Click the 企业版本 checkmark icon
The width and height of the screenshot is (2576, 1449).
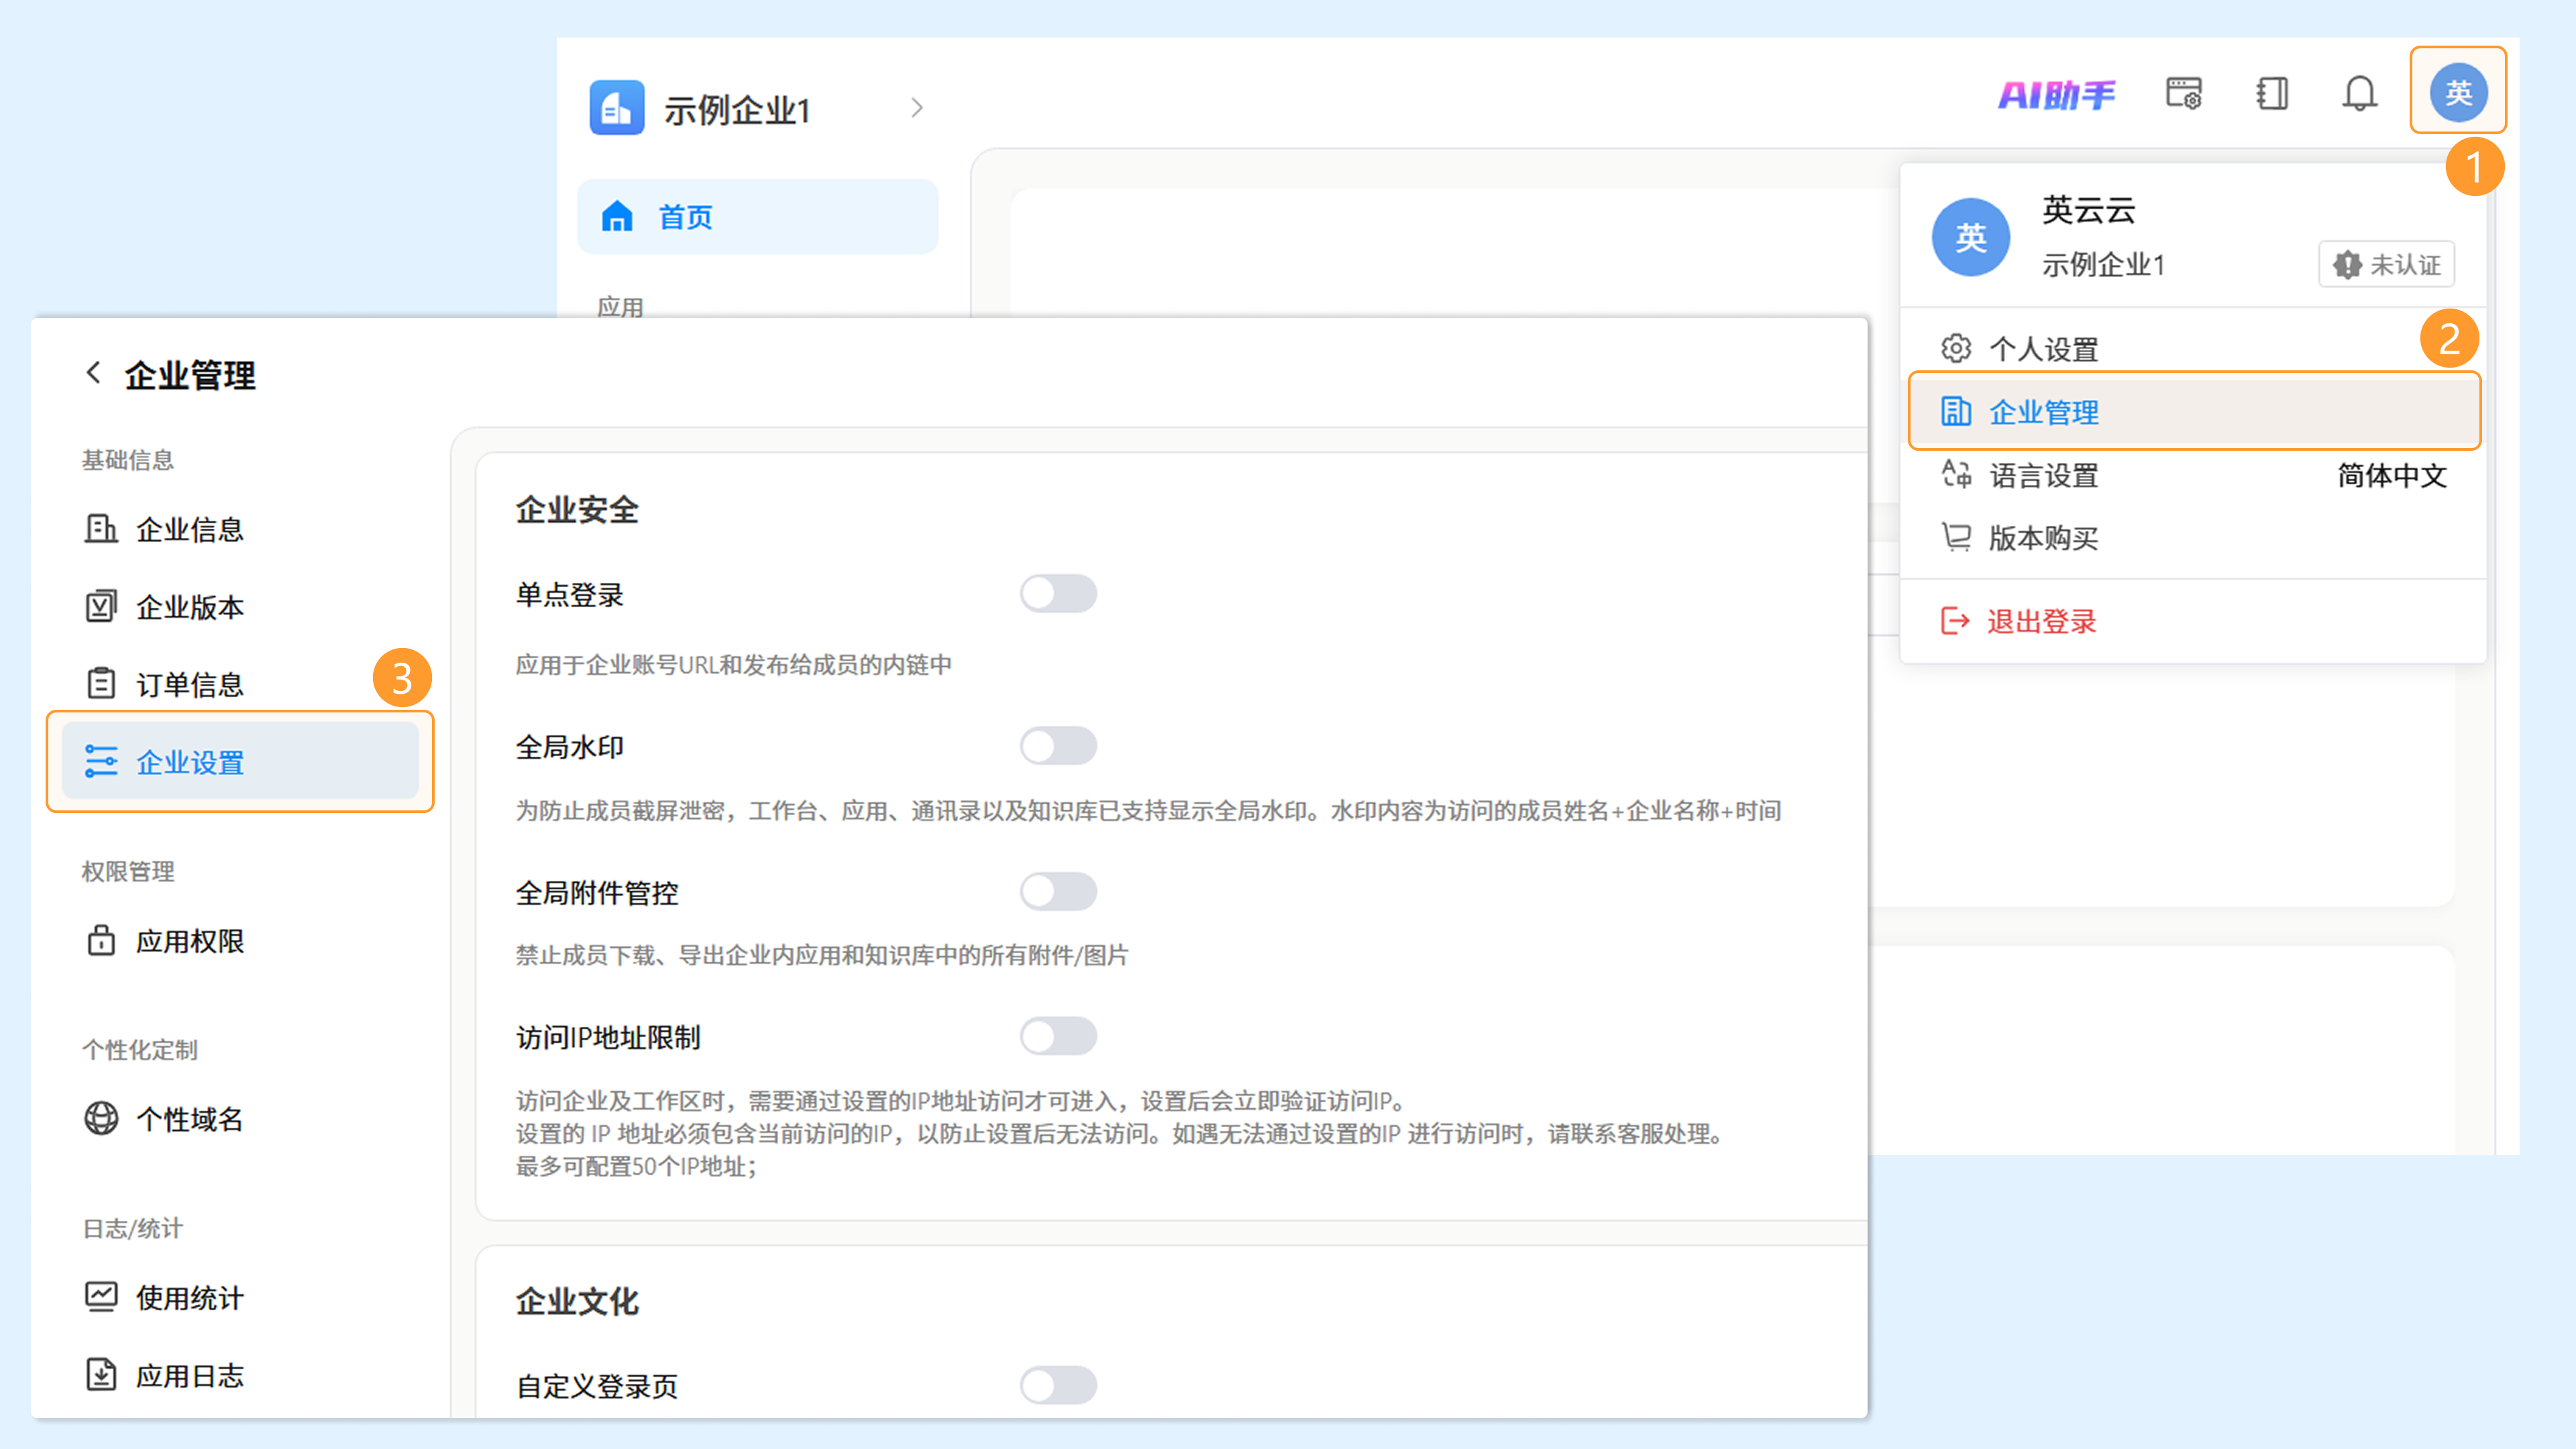[100, 607]
